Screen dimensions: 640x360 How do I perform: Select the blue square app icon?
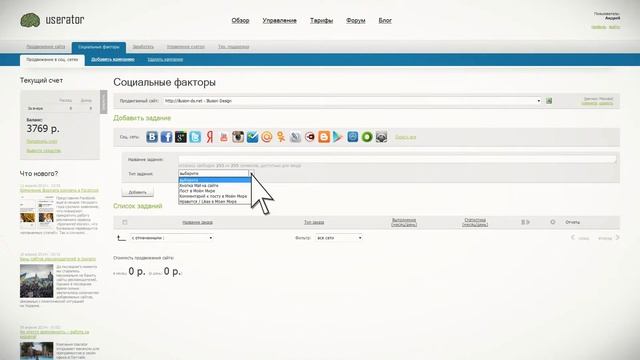click(353, 137)
